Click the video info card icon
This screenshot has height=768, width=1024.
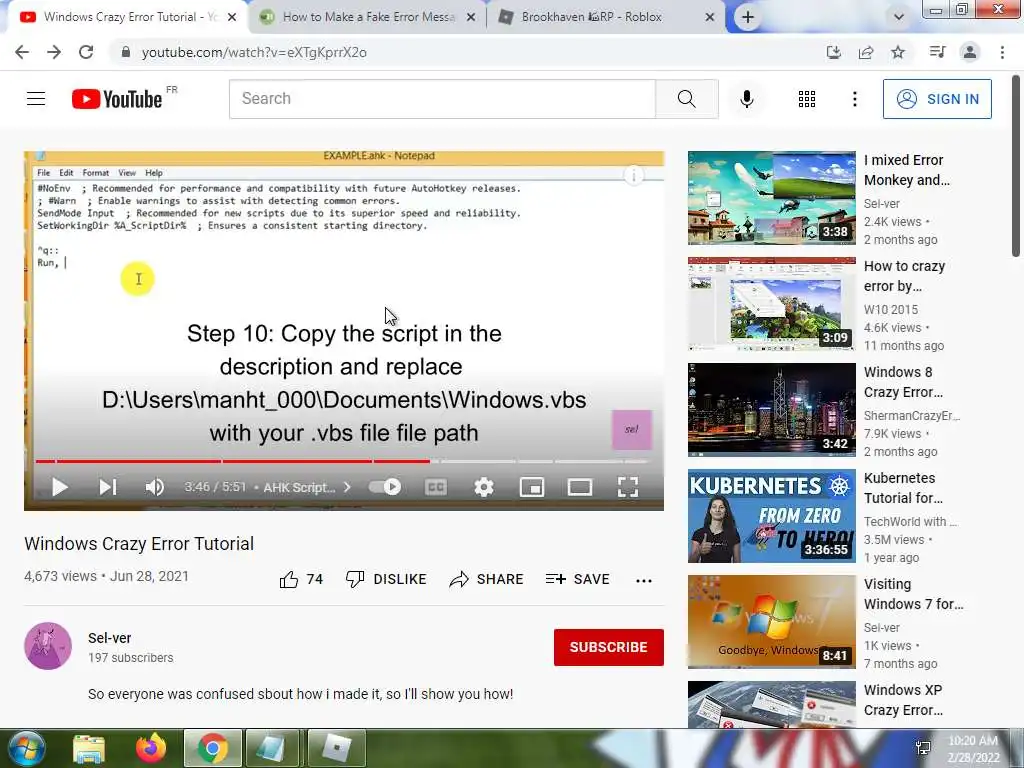coord(633,175)
